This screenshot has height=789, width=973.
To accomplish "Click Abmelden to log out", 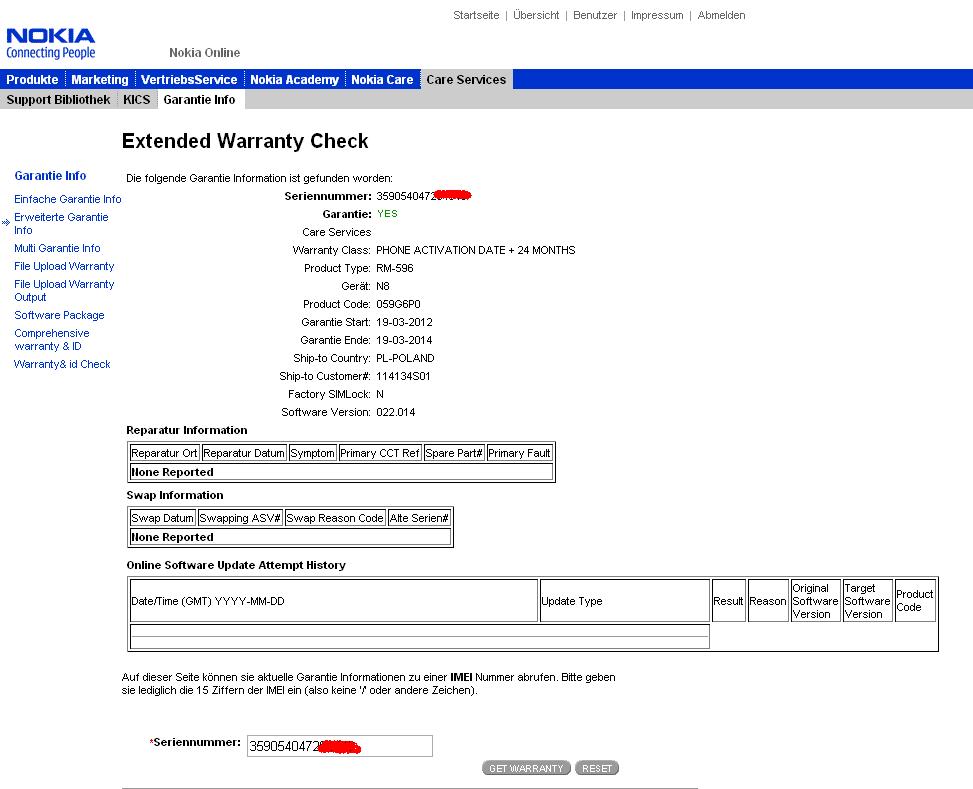I will point(721,15).
